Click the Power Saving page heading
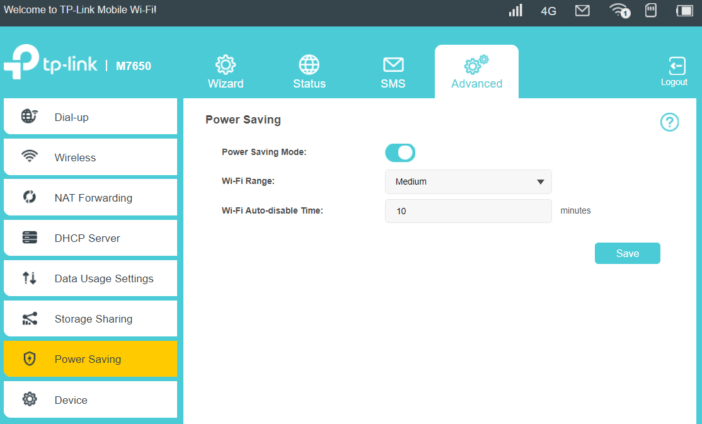702x424 pixels. pyautogui.click(x=243, y=120)
